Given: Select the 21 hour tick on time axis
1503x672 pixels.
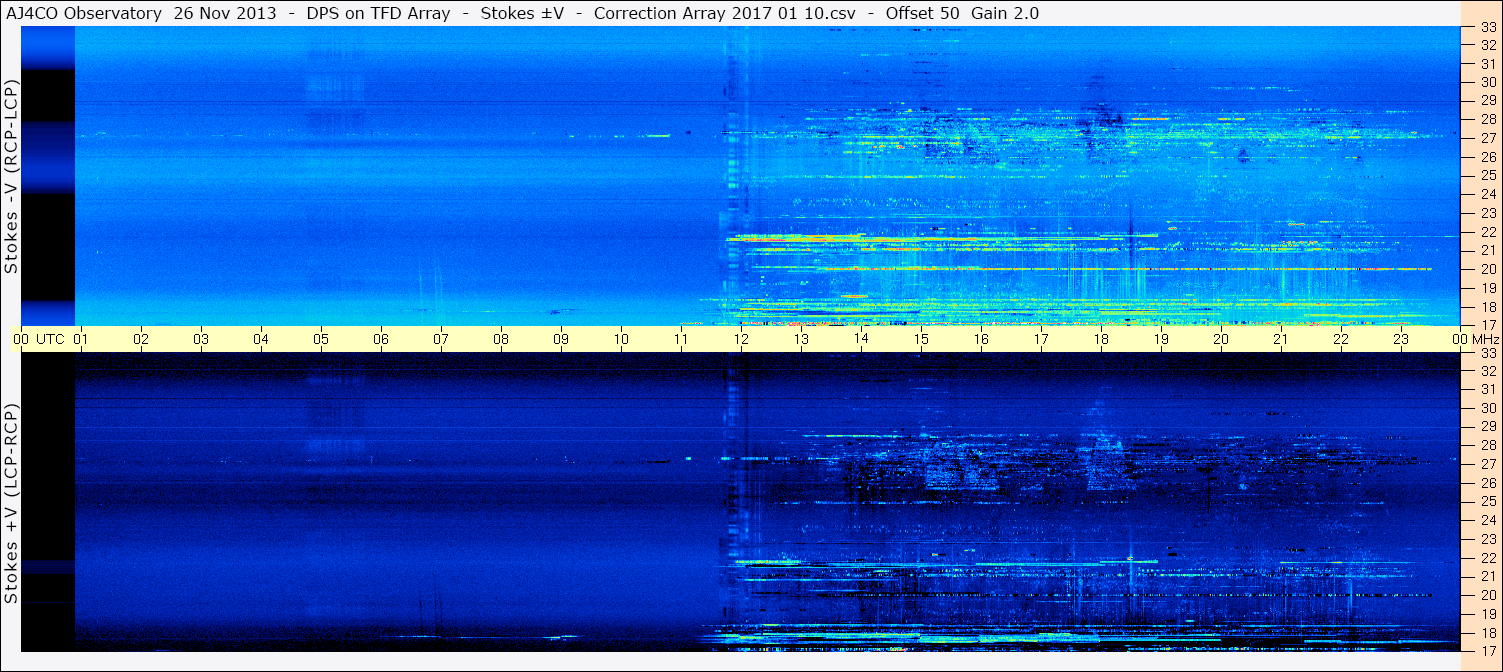Looking at the screenshot, I should coord(1281,340).
